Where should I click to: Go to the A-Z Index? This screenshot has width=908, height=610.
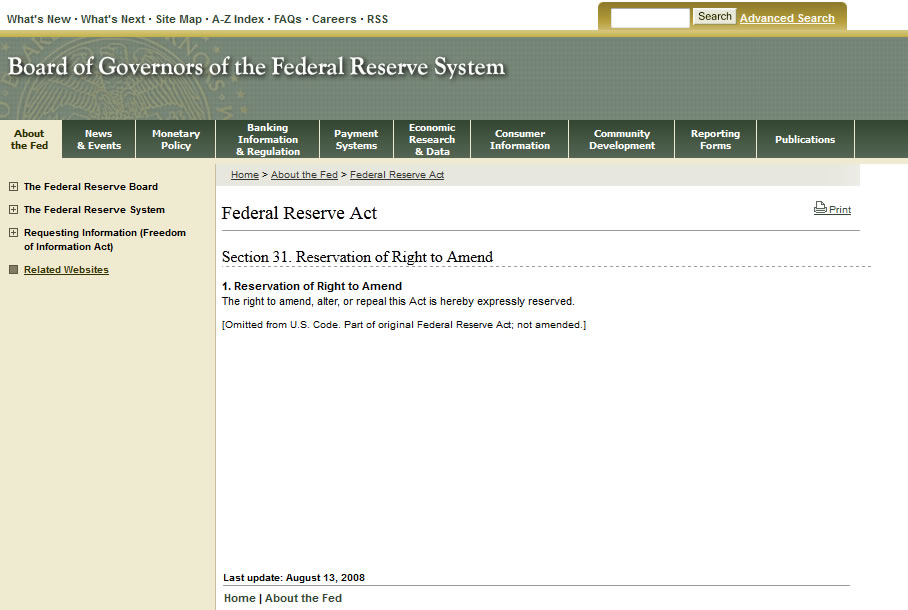point(238,19)
